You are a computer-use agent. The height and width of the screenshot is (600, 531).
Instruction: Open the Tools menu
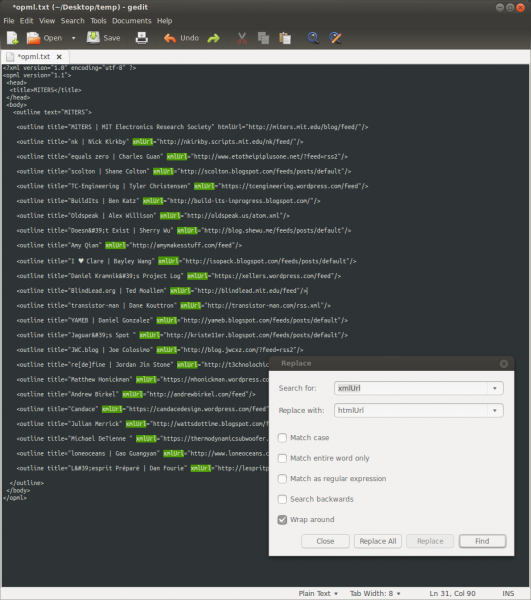98,21
